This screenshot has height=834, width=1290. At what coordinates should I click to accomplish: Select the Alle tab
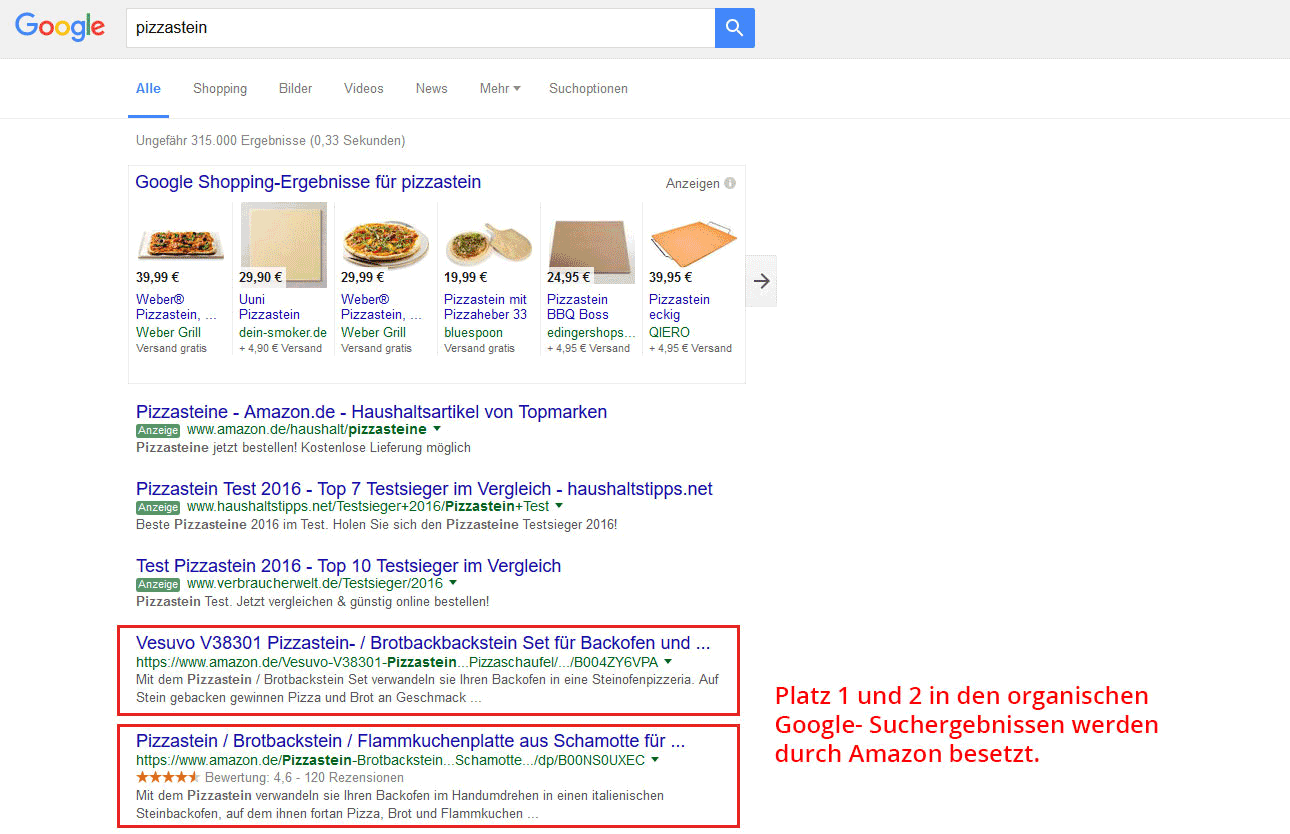pyautogui.click(x=148, y=88)
